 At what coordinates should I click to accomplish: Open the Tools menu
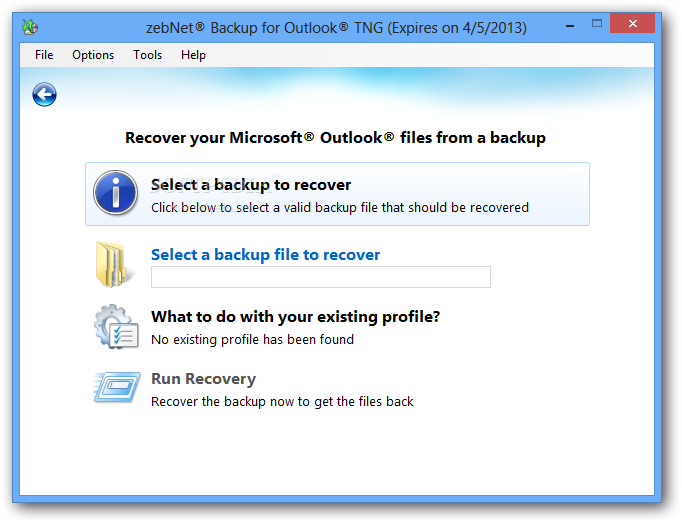click(x=147, y=55)
